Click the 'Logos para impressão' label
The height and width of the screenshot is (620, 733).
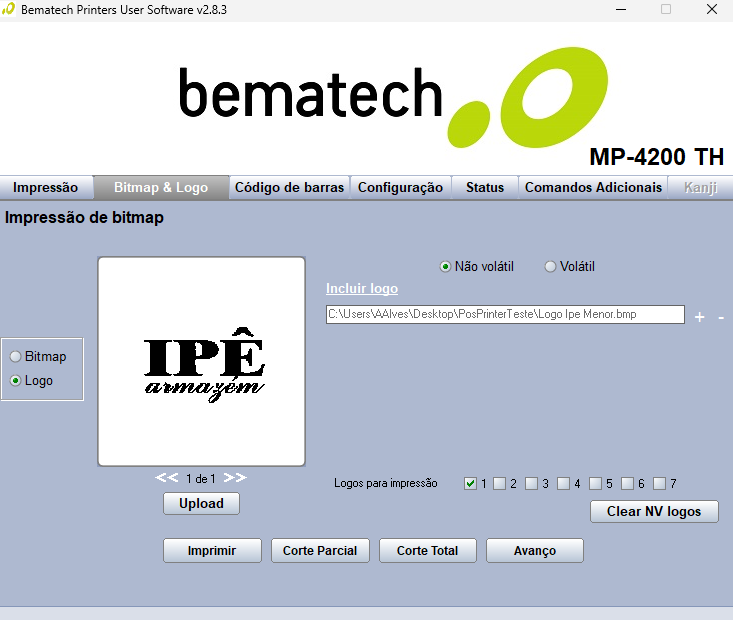click(x=386, y=483)
